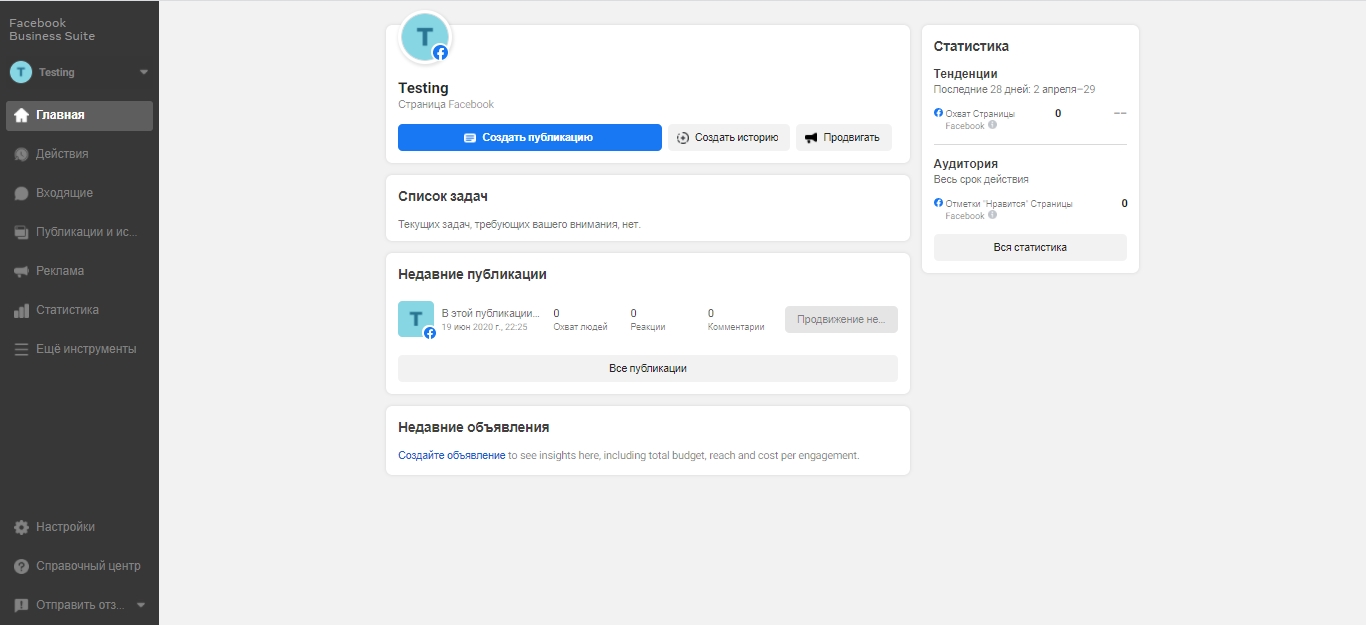This screenshot has width=1366, height=625.
Task: Open the Охват Страницы info tooltip icon
Action: (992, 125)
